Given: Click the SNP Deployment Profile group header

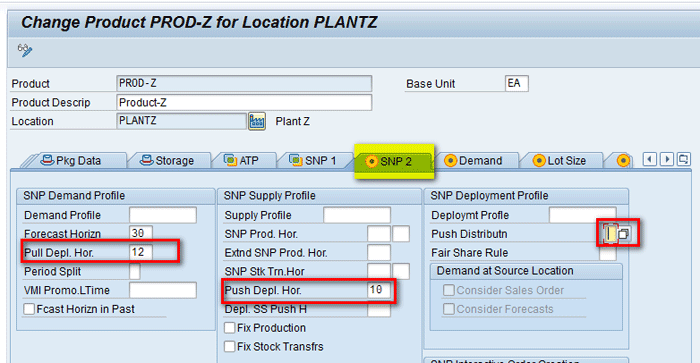Looking at the screenshot, I should pyautogui.click(x=526, y=196).
